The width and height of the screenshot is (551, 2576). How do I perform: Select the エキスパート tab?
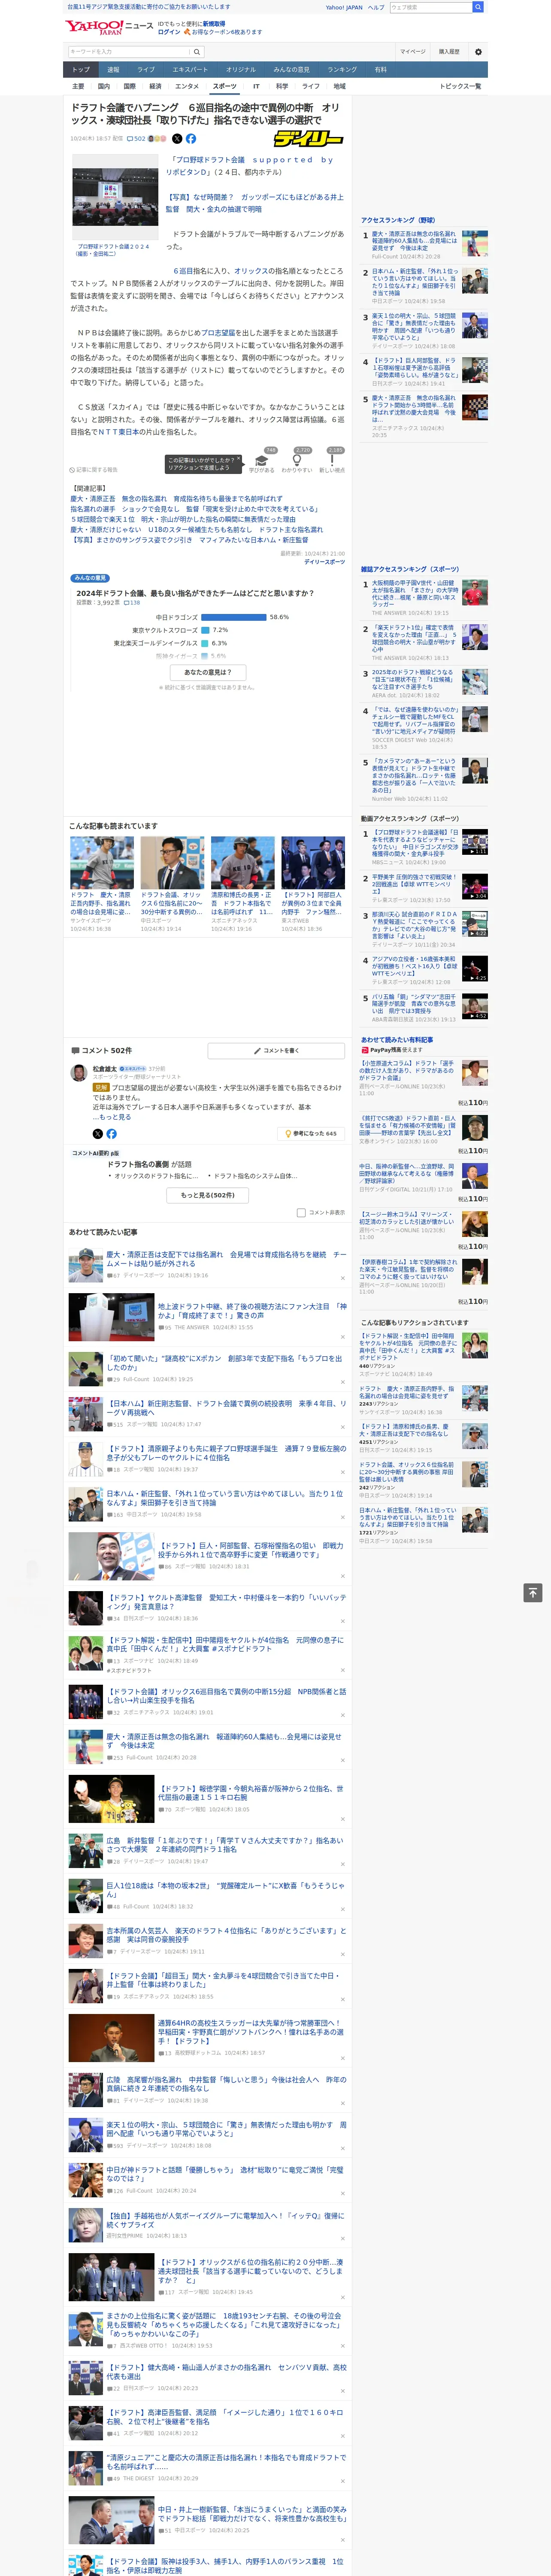(x=190, y=70)
